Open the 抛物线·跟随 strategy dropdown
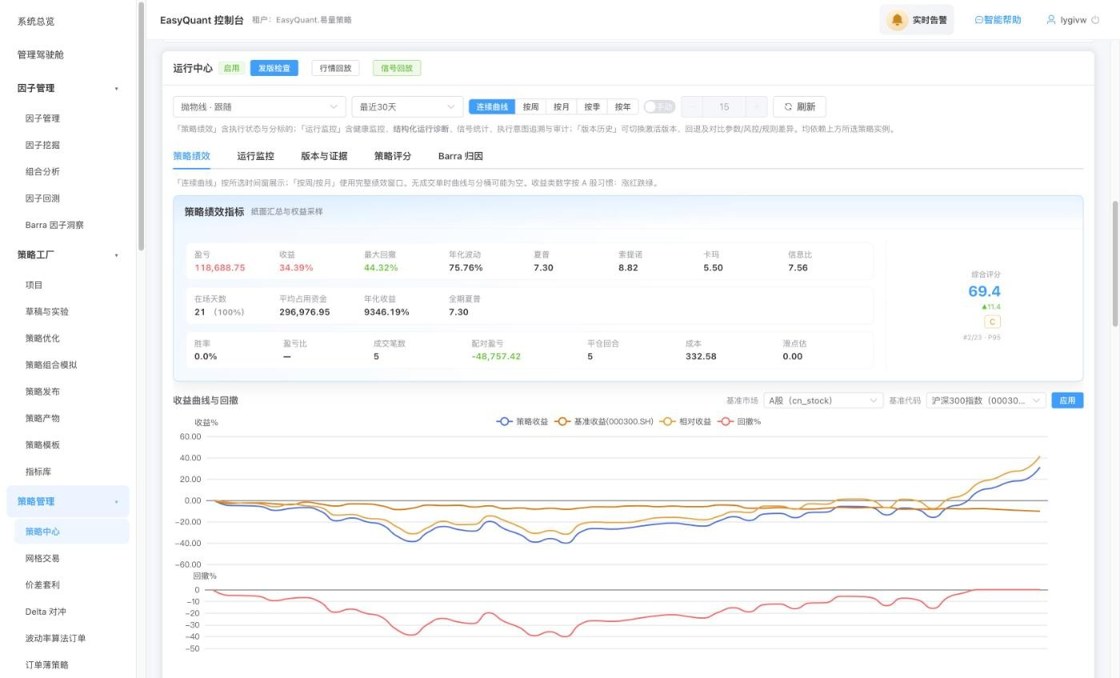Screen dimensions: 1120x678 click(x=259, y=106)
